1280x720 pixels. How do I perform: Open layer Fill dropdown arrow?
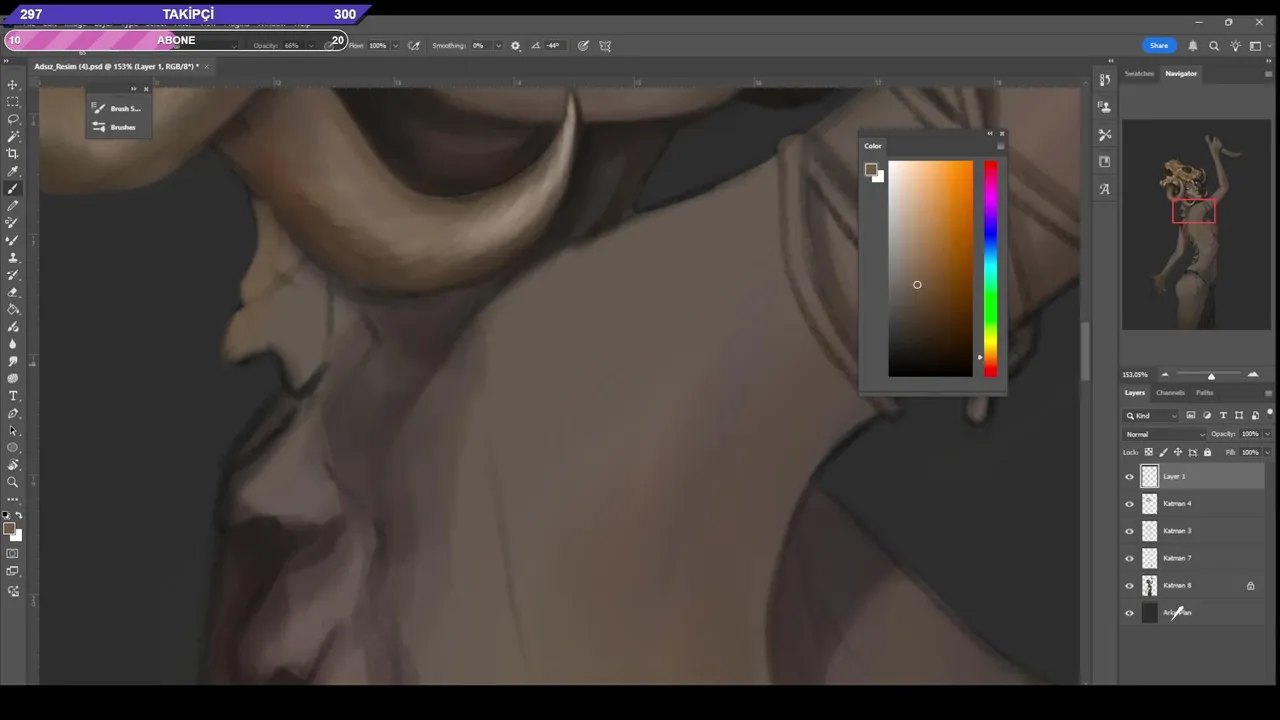click(1267, 452)
